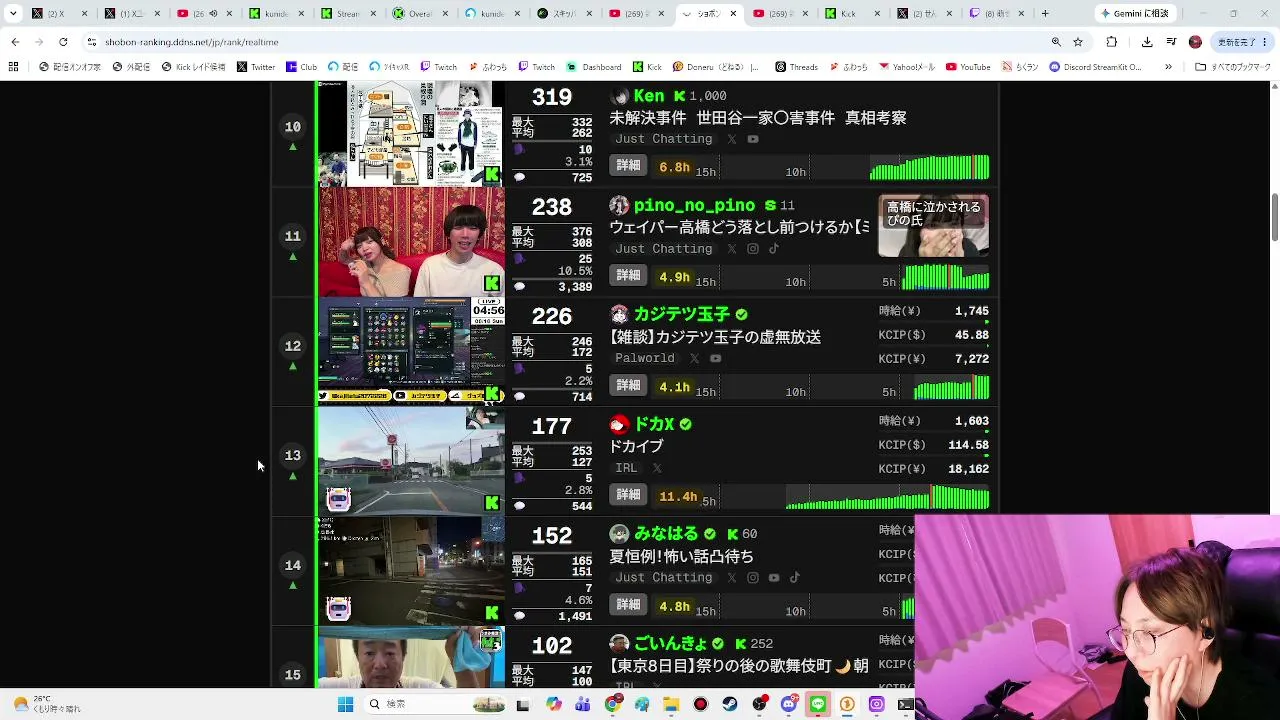Click the zoom magnifier icon in address bar

coord(1056,42)
